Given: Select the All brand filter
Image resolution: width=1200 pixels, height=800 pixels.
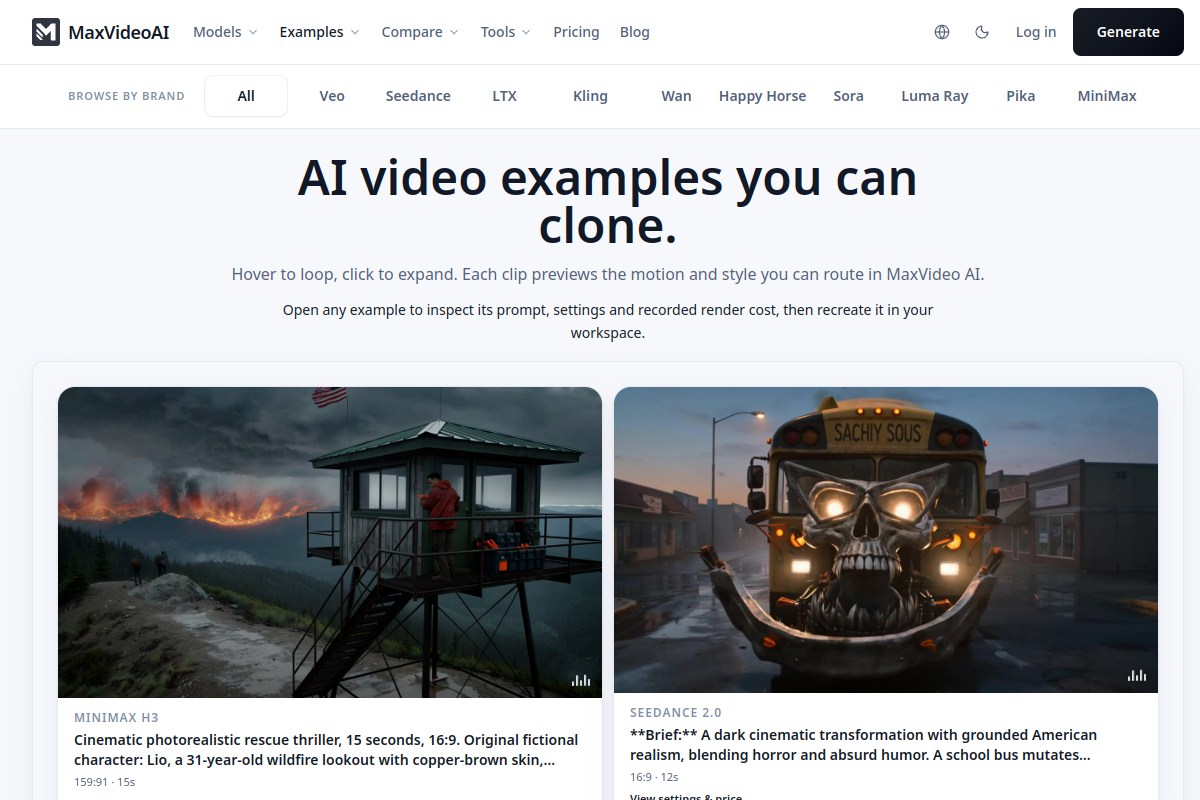Looking at the screenshot, I should click(246, 96).
